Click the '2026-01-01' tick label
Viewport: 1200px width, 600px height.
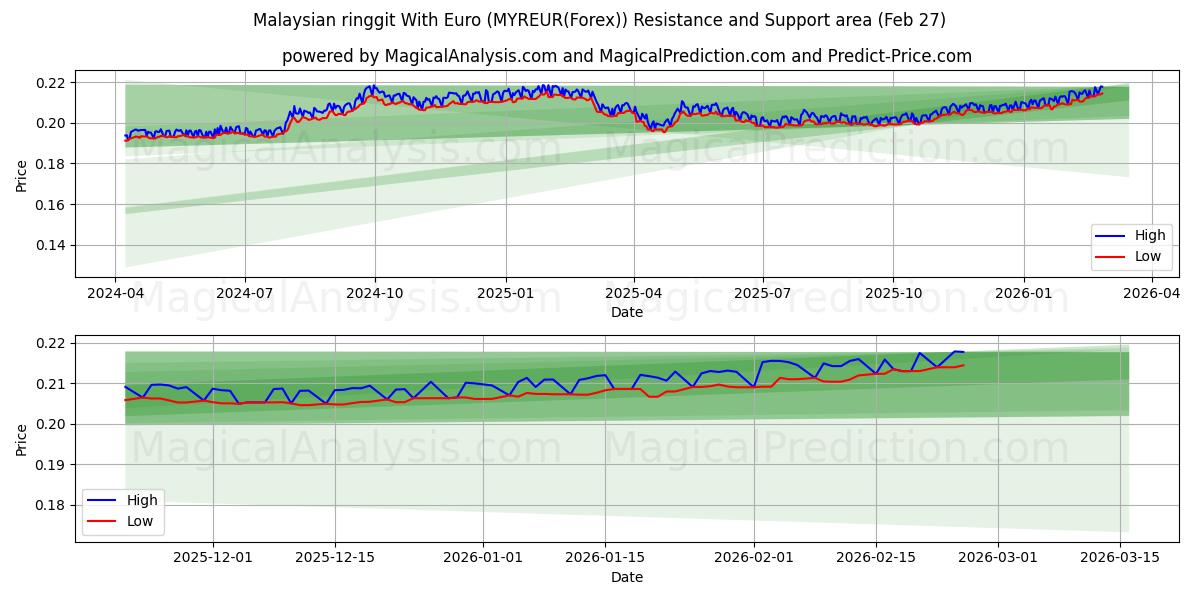pos(482,558)
